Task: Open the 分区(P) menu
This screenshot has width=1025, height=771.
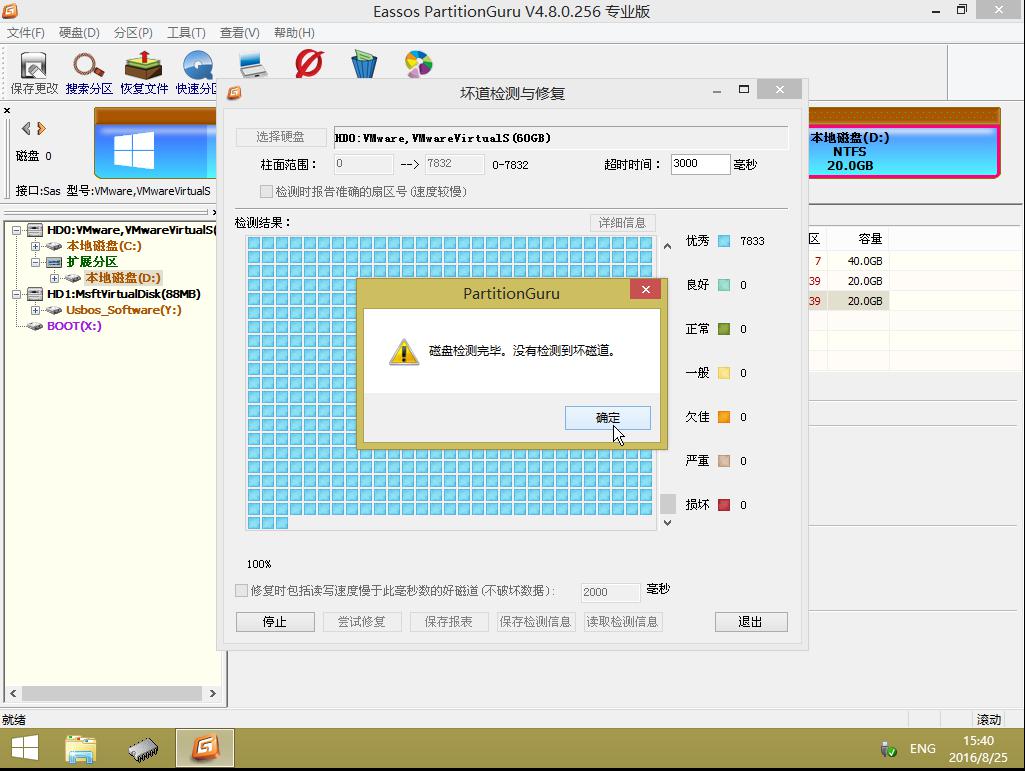Action: click(x=133, y=33)
